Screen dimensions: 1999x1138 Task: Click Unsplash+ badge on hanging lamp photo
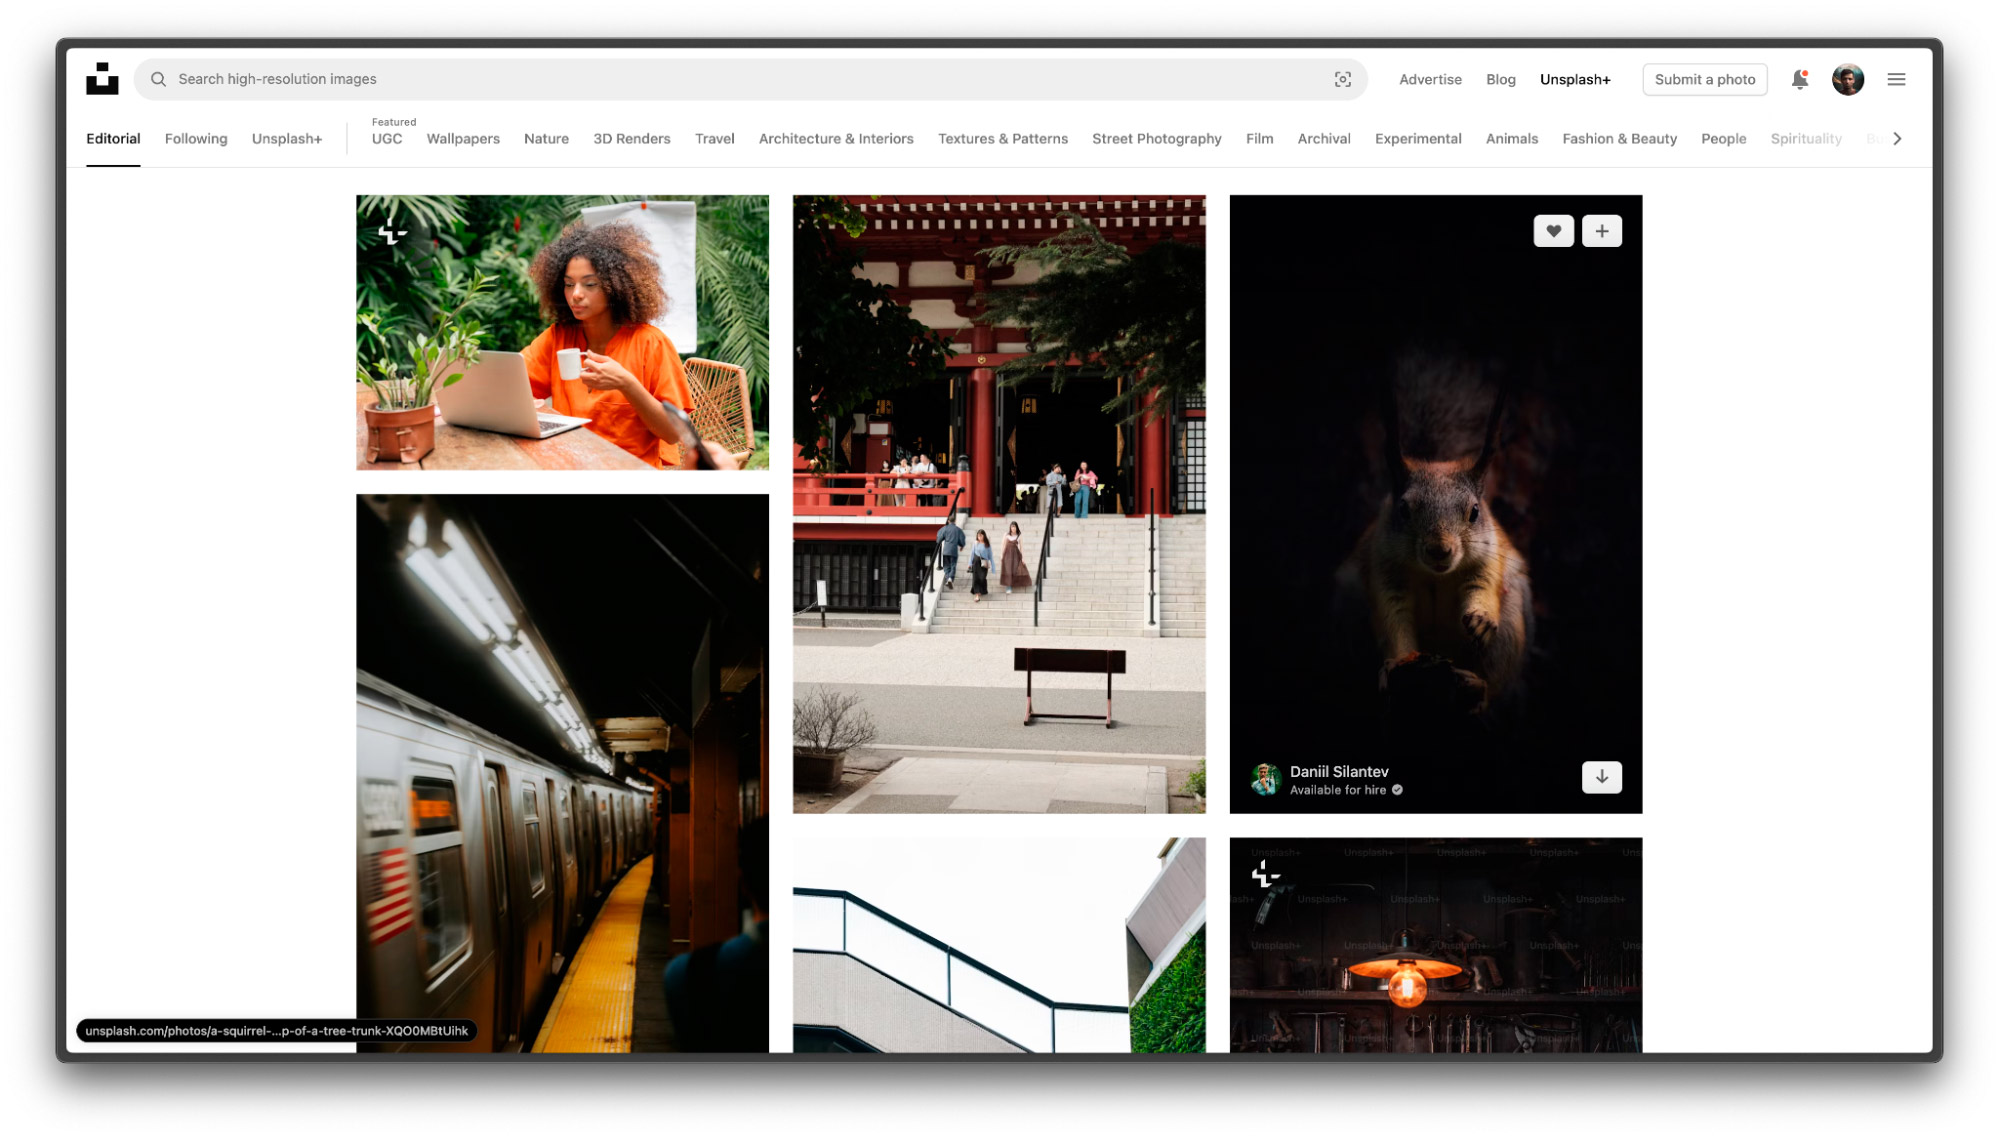1265,875
